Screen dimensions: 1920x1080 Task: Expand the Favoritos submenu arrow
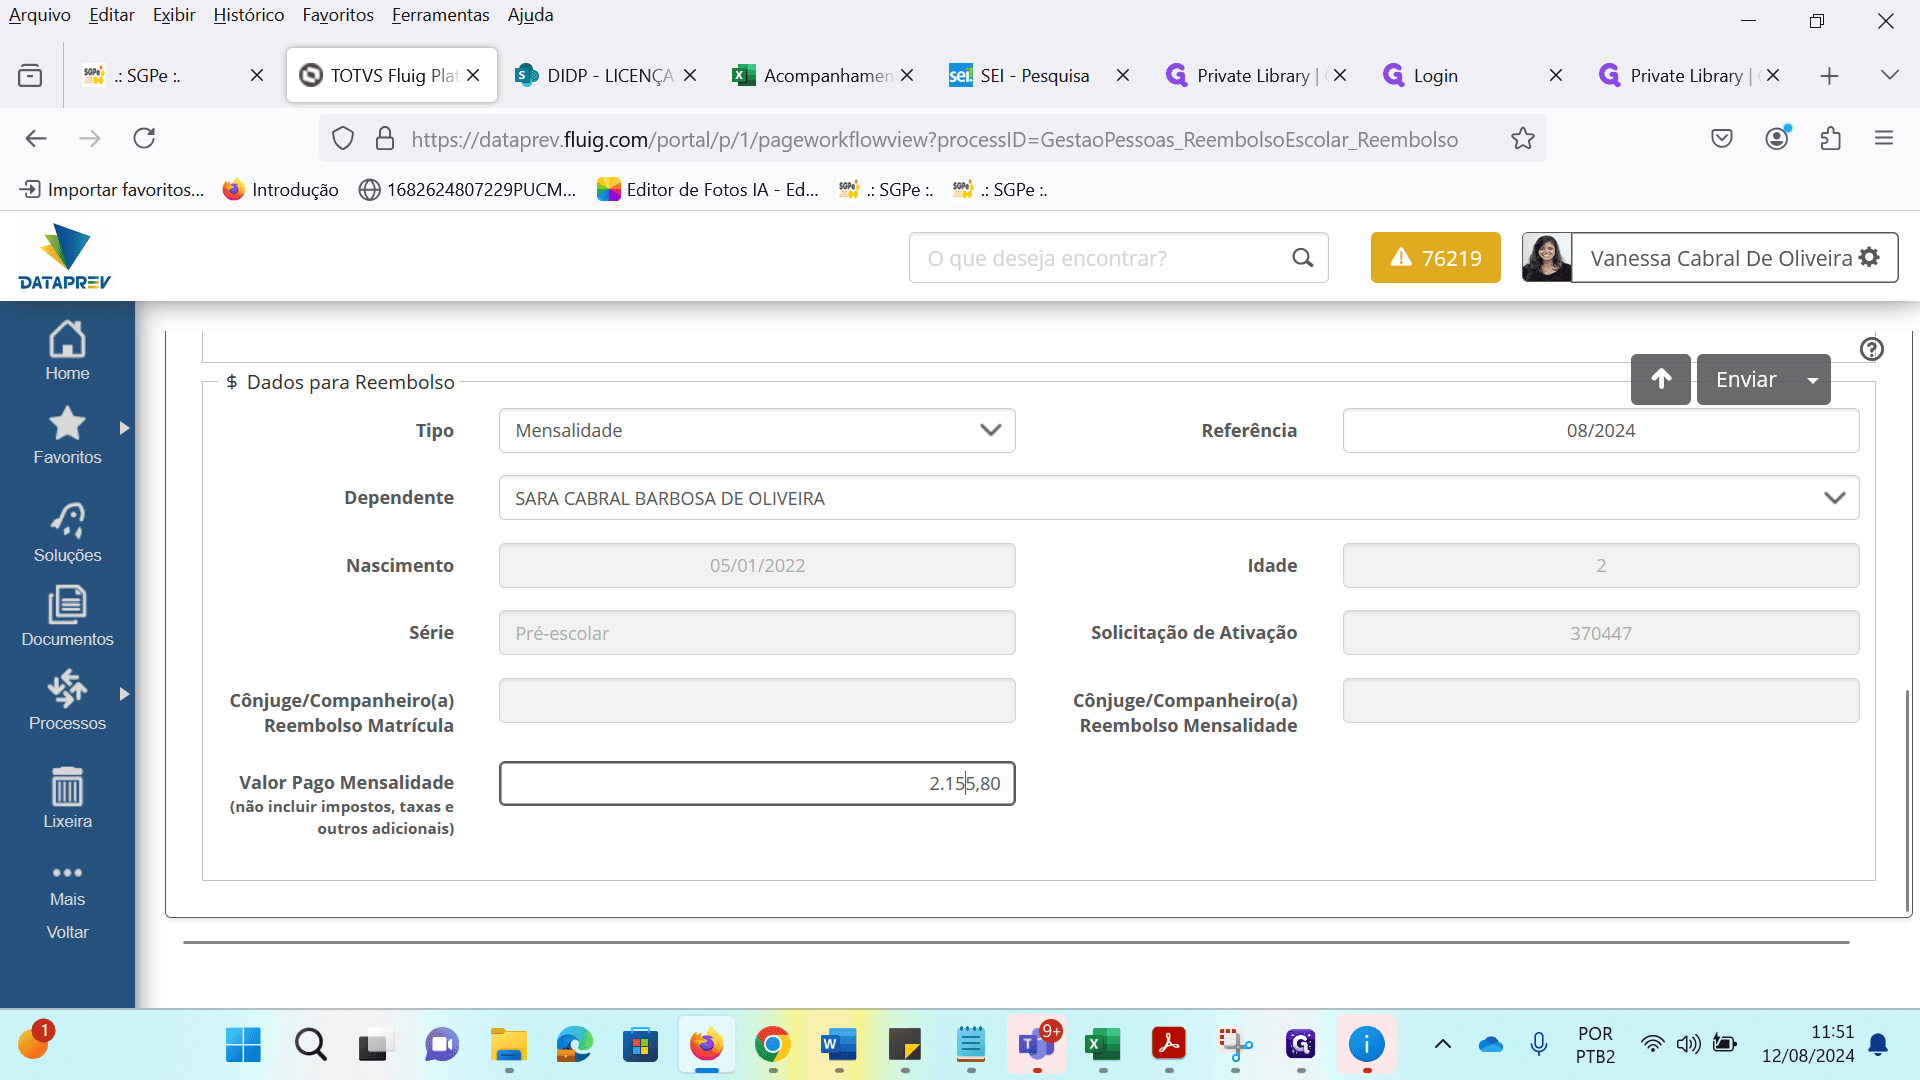click(x=124, y=428)
